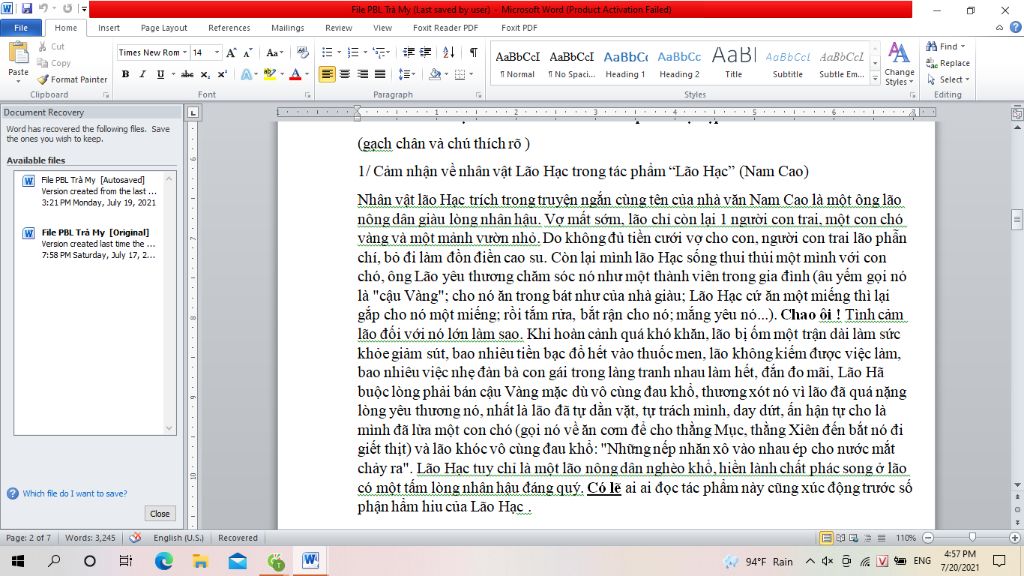Cut the selected text
The width and height of the screenshot is (1024, 576).
point(52,46)
